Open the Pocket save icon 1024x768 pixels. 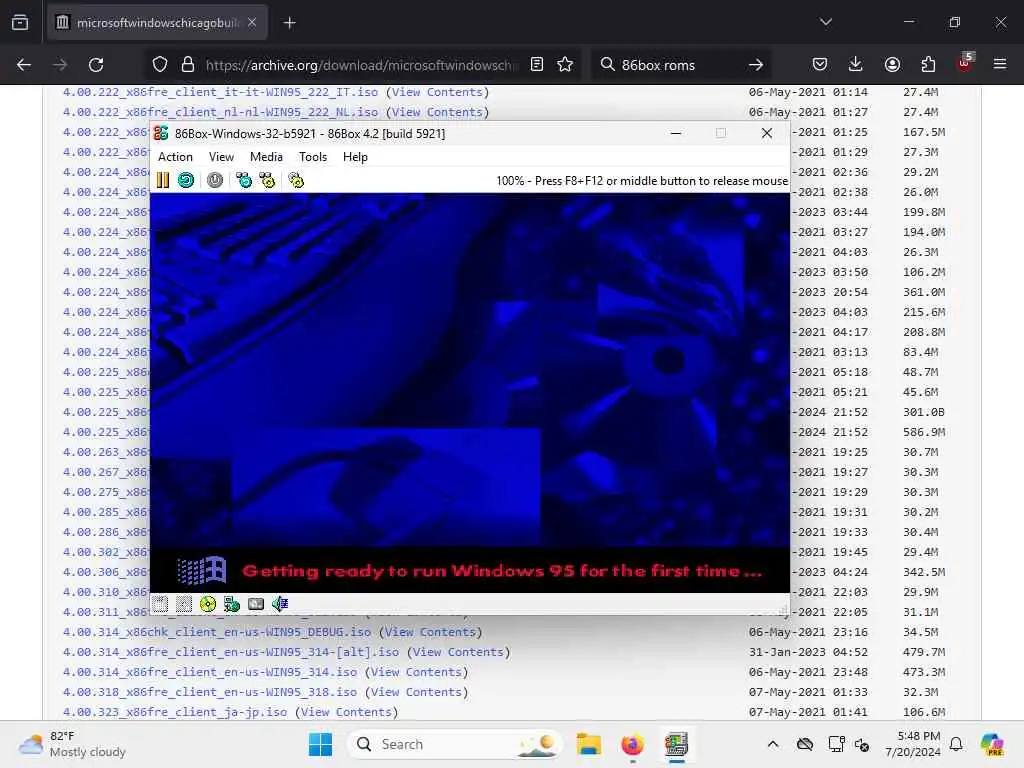pyautogui.click(x=820, y=65)
